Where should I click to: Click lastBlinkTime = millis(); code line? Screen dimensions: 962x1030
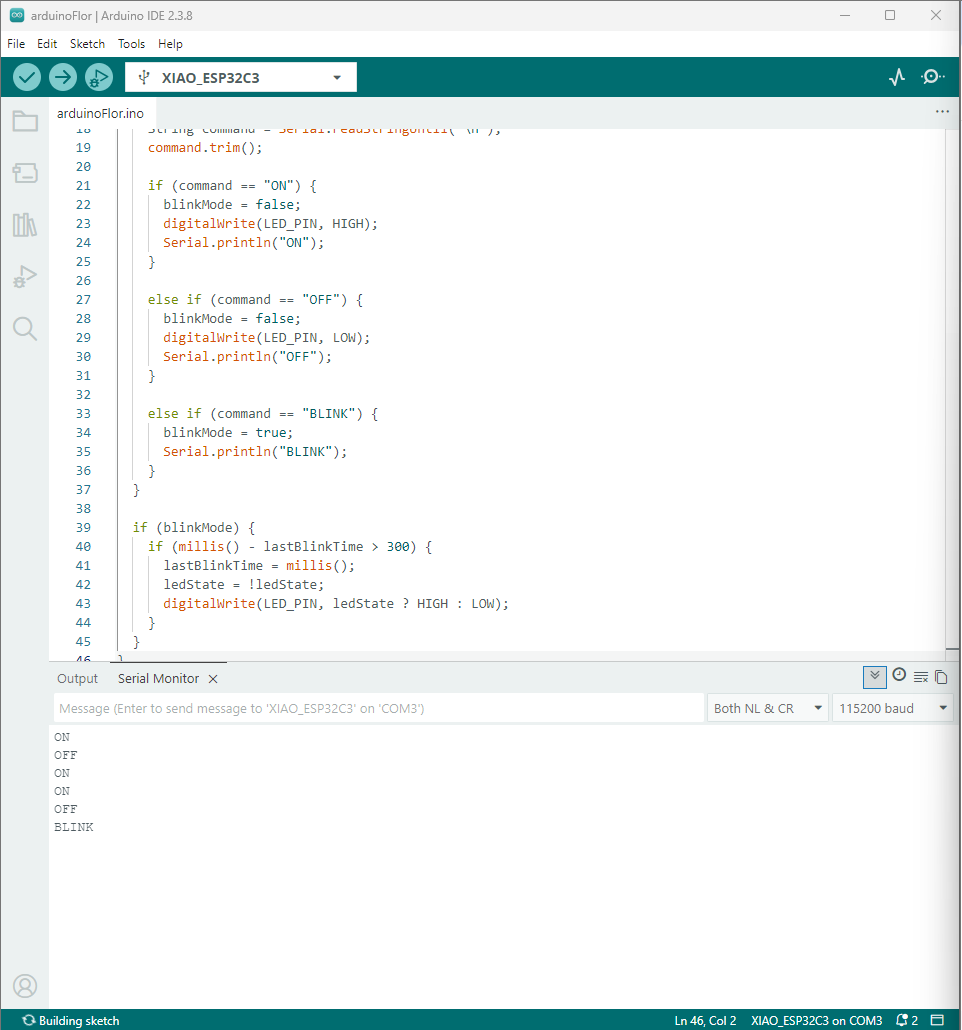[259, 566]
